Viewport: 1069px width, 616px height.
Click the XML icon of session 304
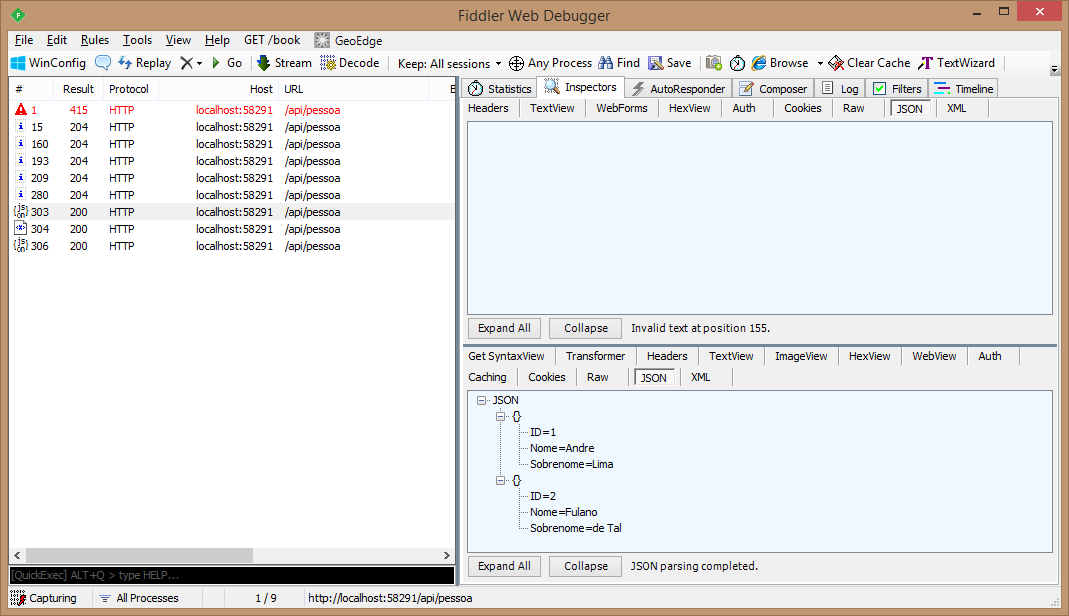point(20,229)
